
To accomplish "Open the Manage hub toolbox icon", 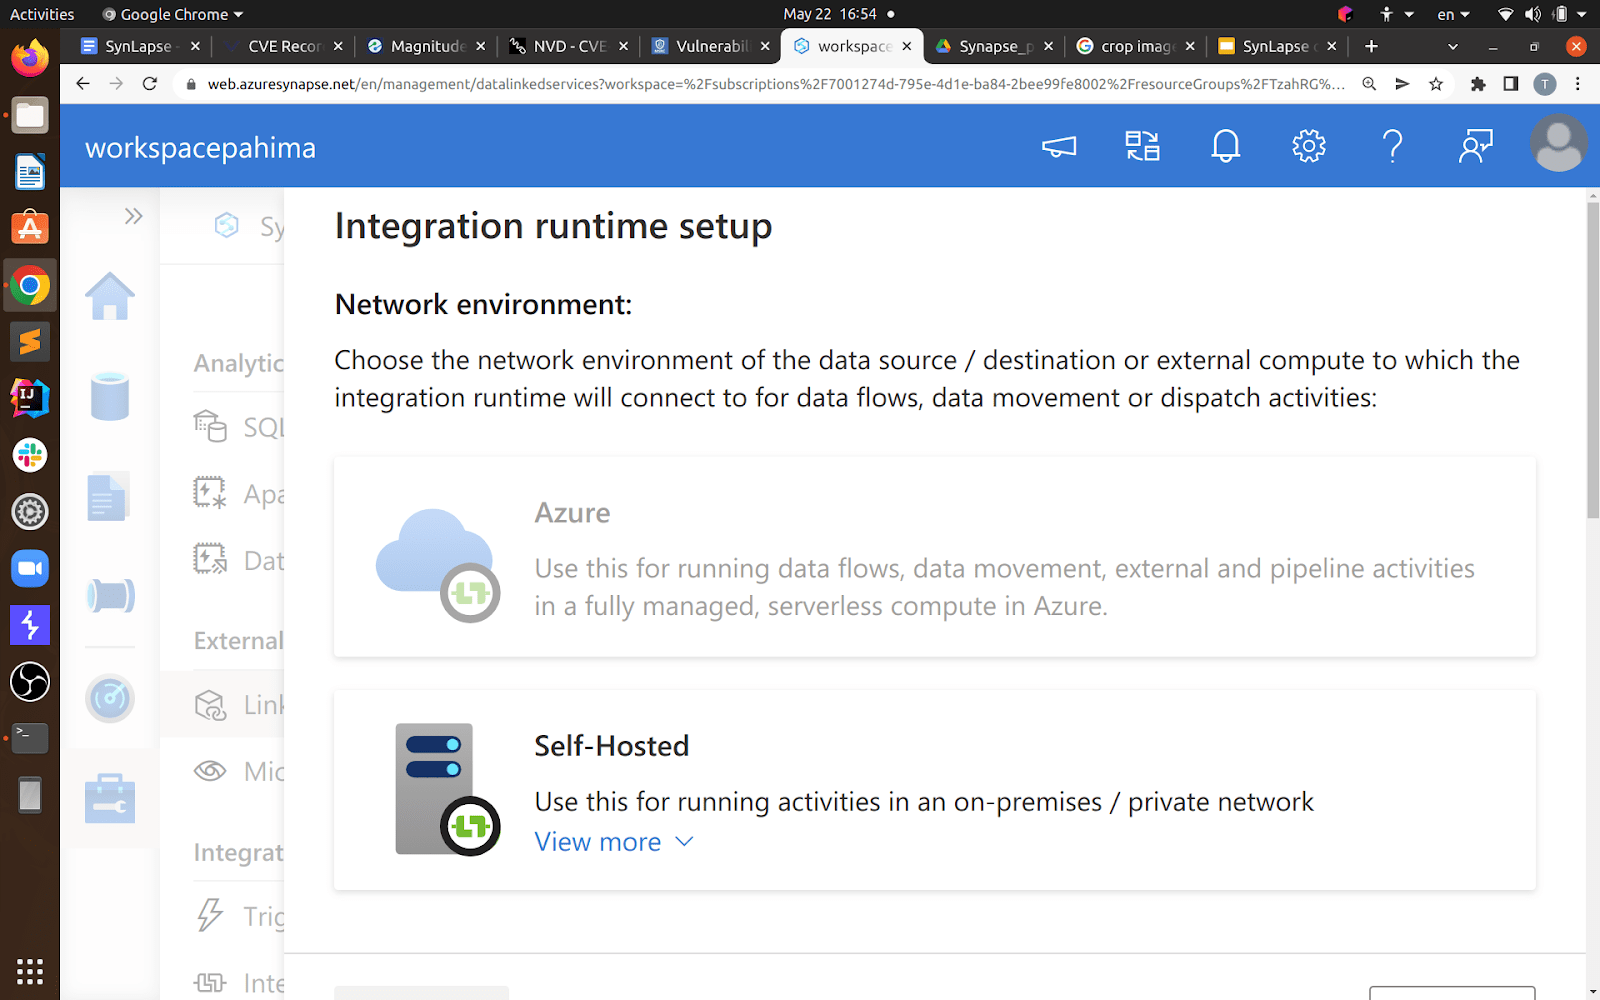I will click(x=110, y=798).
